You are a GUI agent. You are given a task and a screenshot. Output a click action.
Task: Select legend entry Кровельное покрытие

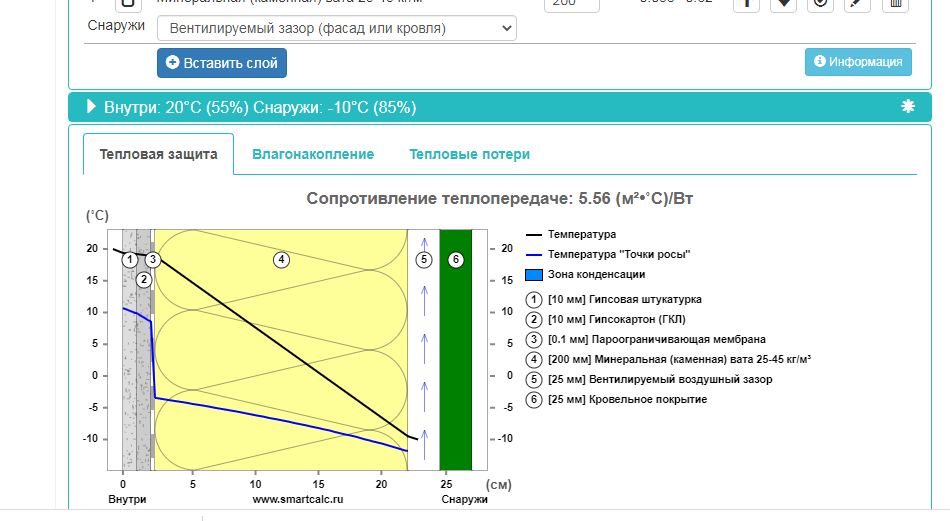[627, 399]
